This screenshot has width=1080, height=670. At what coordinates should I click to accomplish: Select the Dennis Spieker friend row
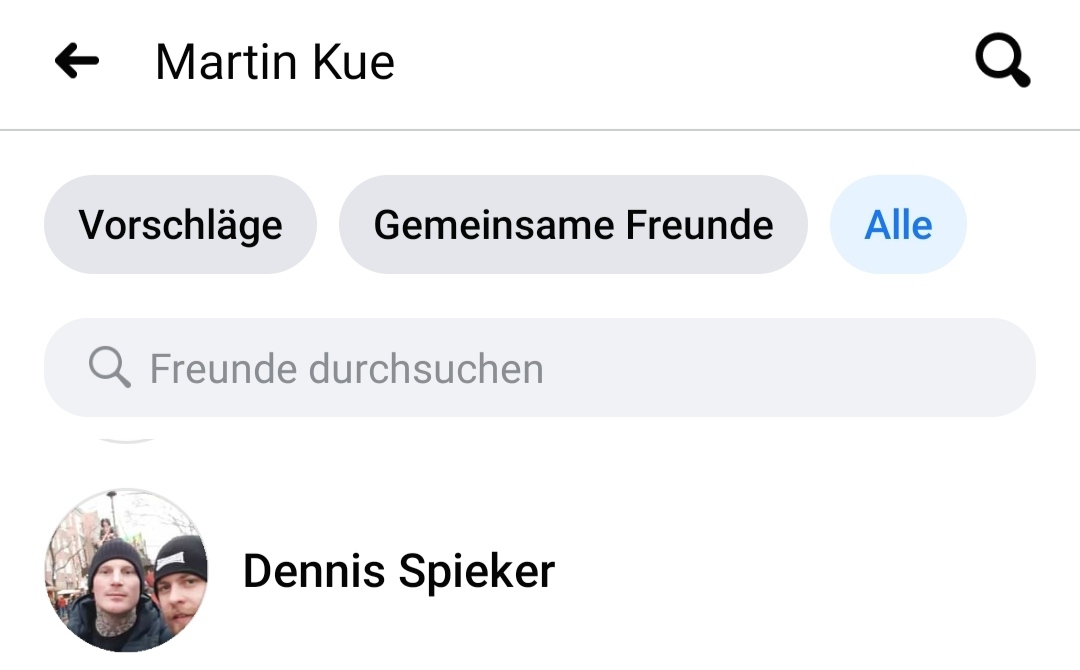(x=600, y=571)
